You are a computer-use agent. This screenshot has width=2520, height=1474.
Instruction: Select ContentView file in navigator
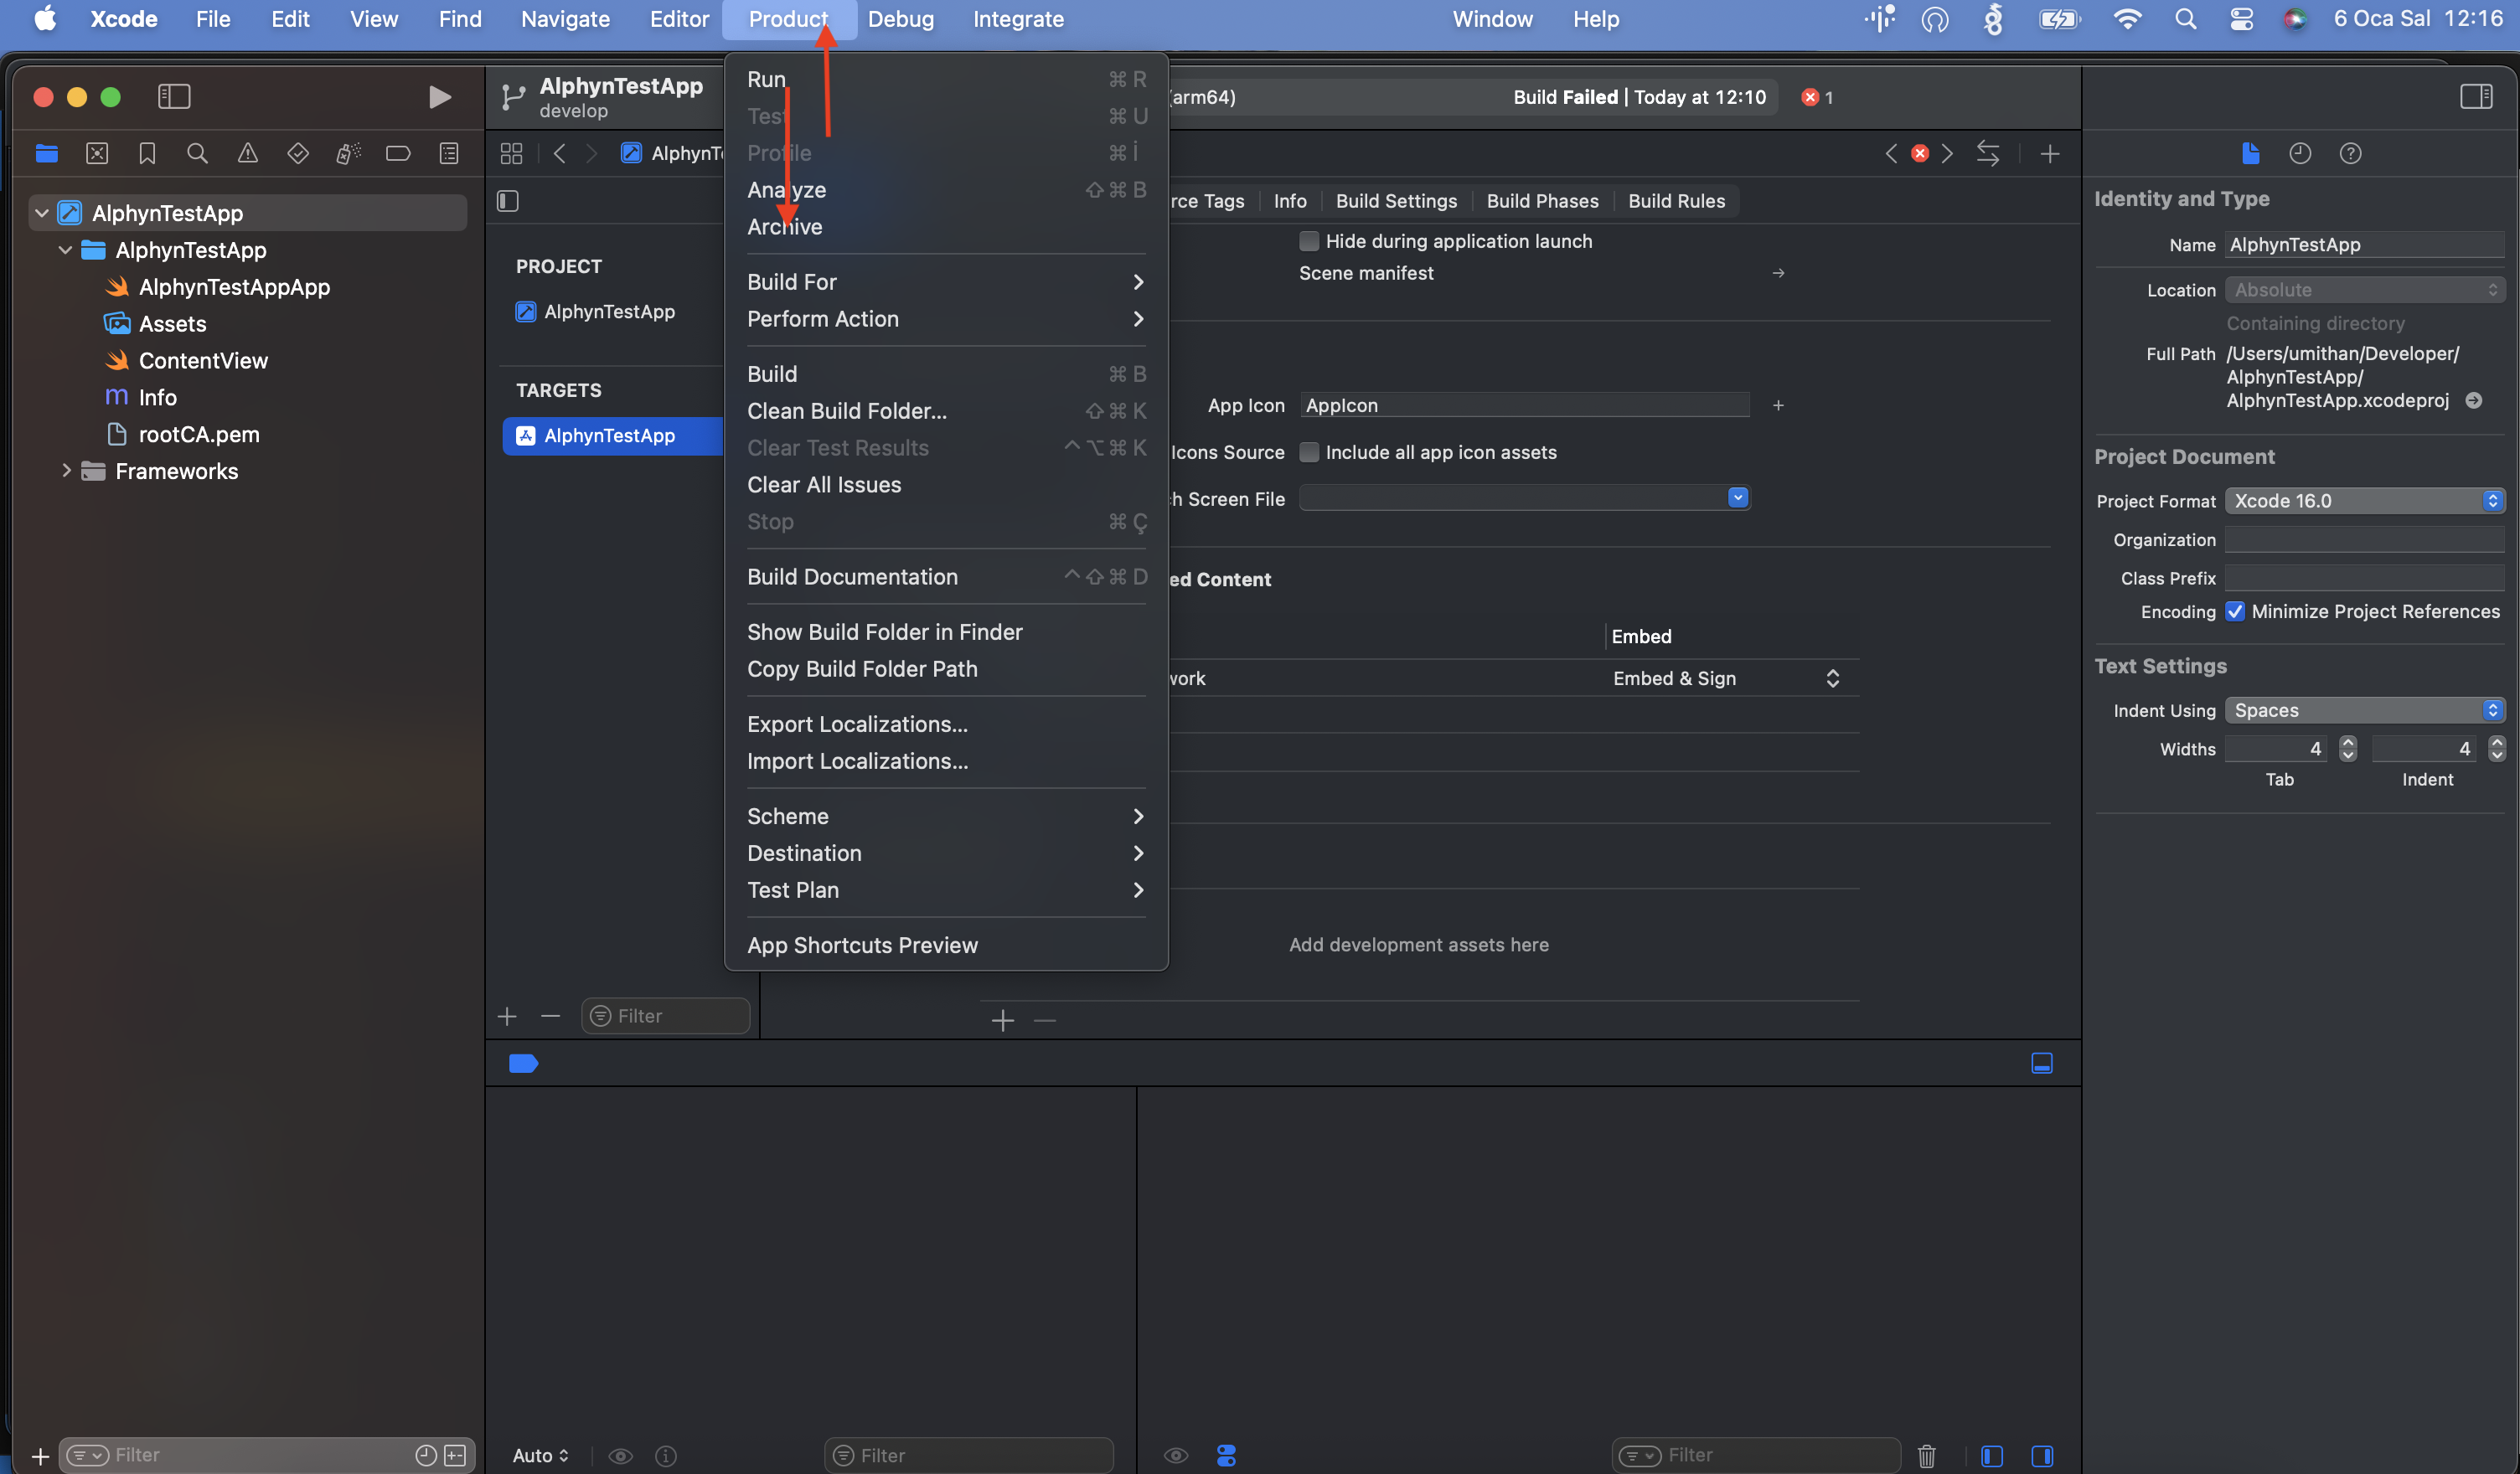coord(203,360)
